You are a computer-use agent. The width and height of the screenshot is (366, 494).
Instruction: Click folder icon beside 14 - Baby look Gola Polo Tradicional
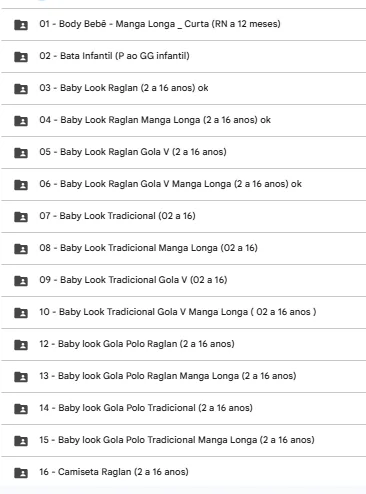pyautogui.click(x=21, y=409)
